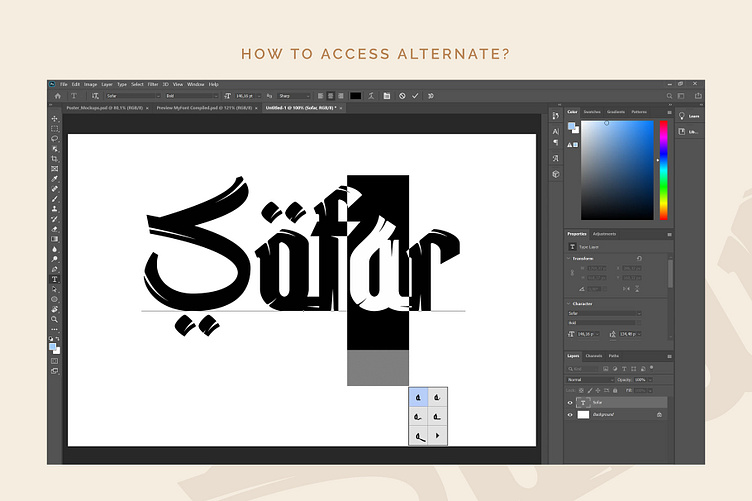The image size is (752, 501).
Task: Pick the first glyph alternate in popup
Action: tap(418, 397)
